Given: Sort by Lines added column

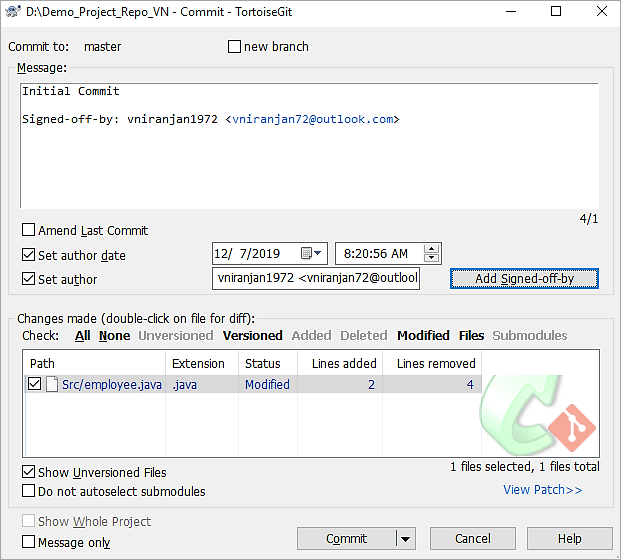Looking at the screenshot, I should [x=340, y=363].
